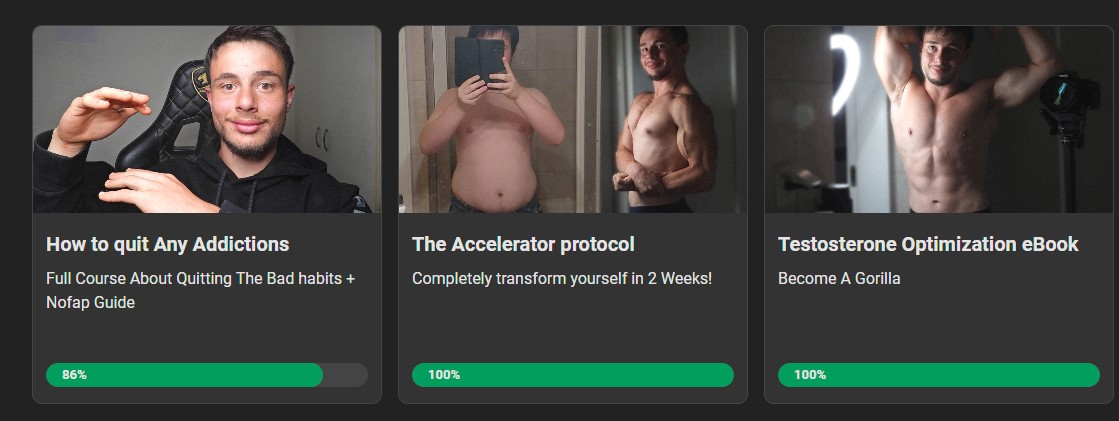This screenshot has height=421, width=1119.
Task: Click the ring light in eBook thumbnail
Action: point(845,73)
